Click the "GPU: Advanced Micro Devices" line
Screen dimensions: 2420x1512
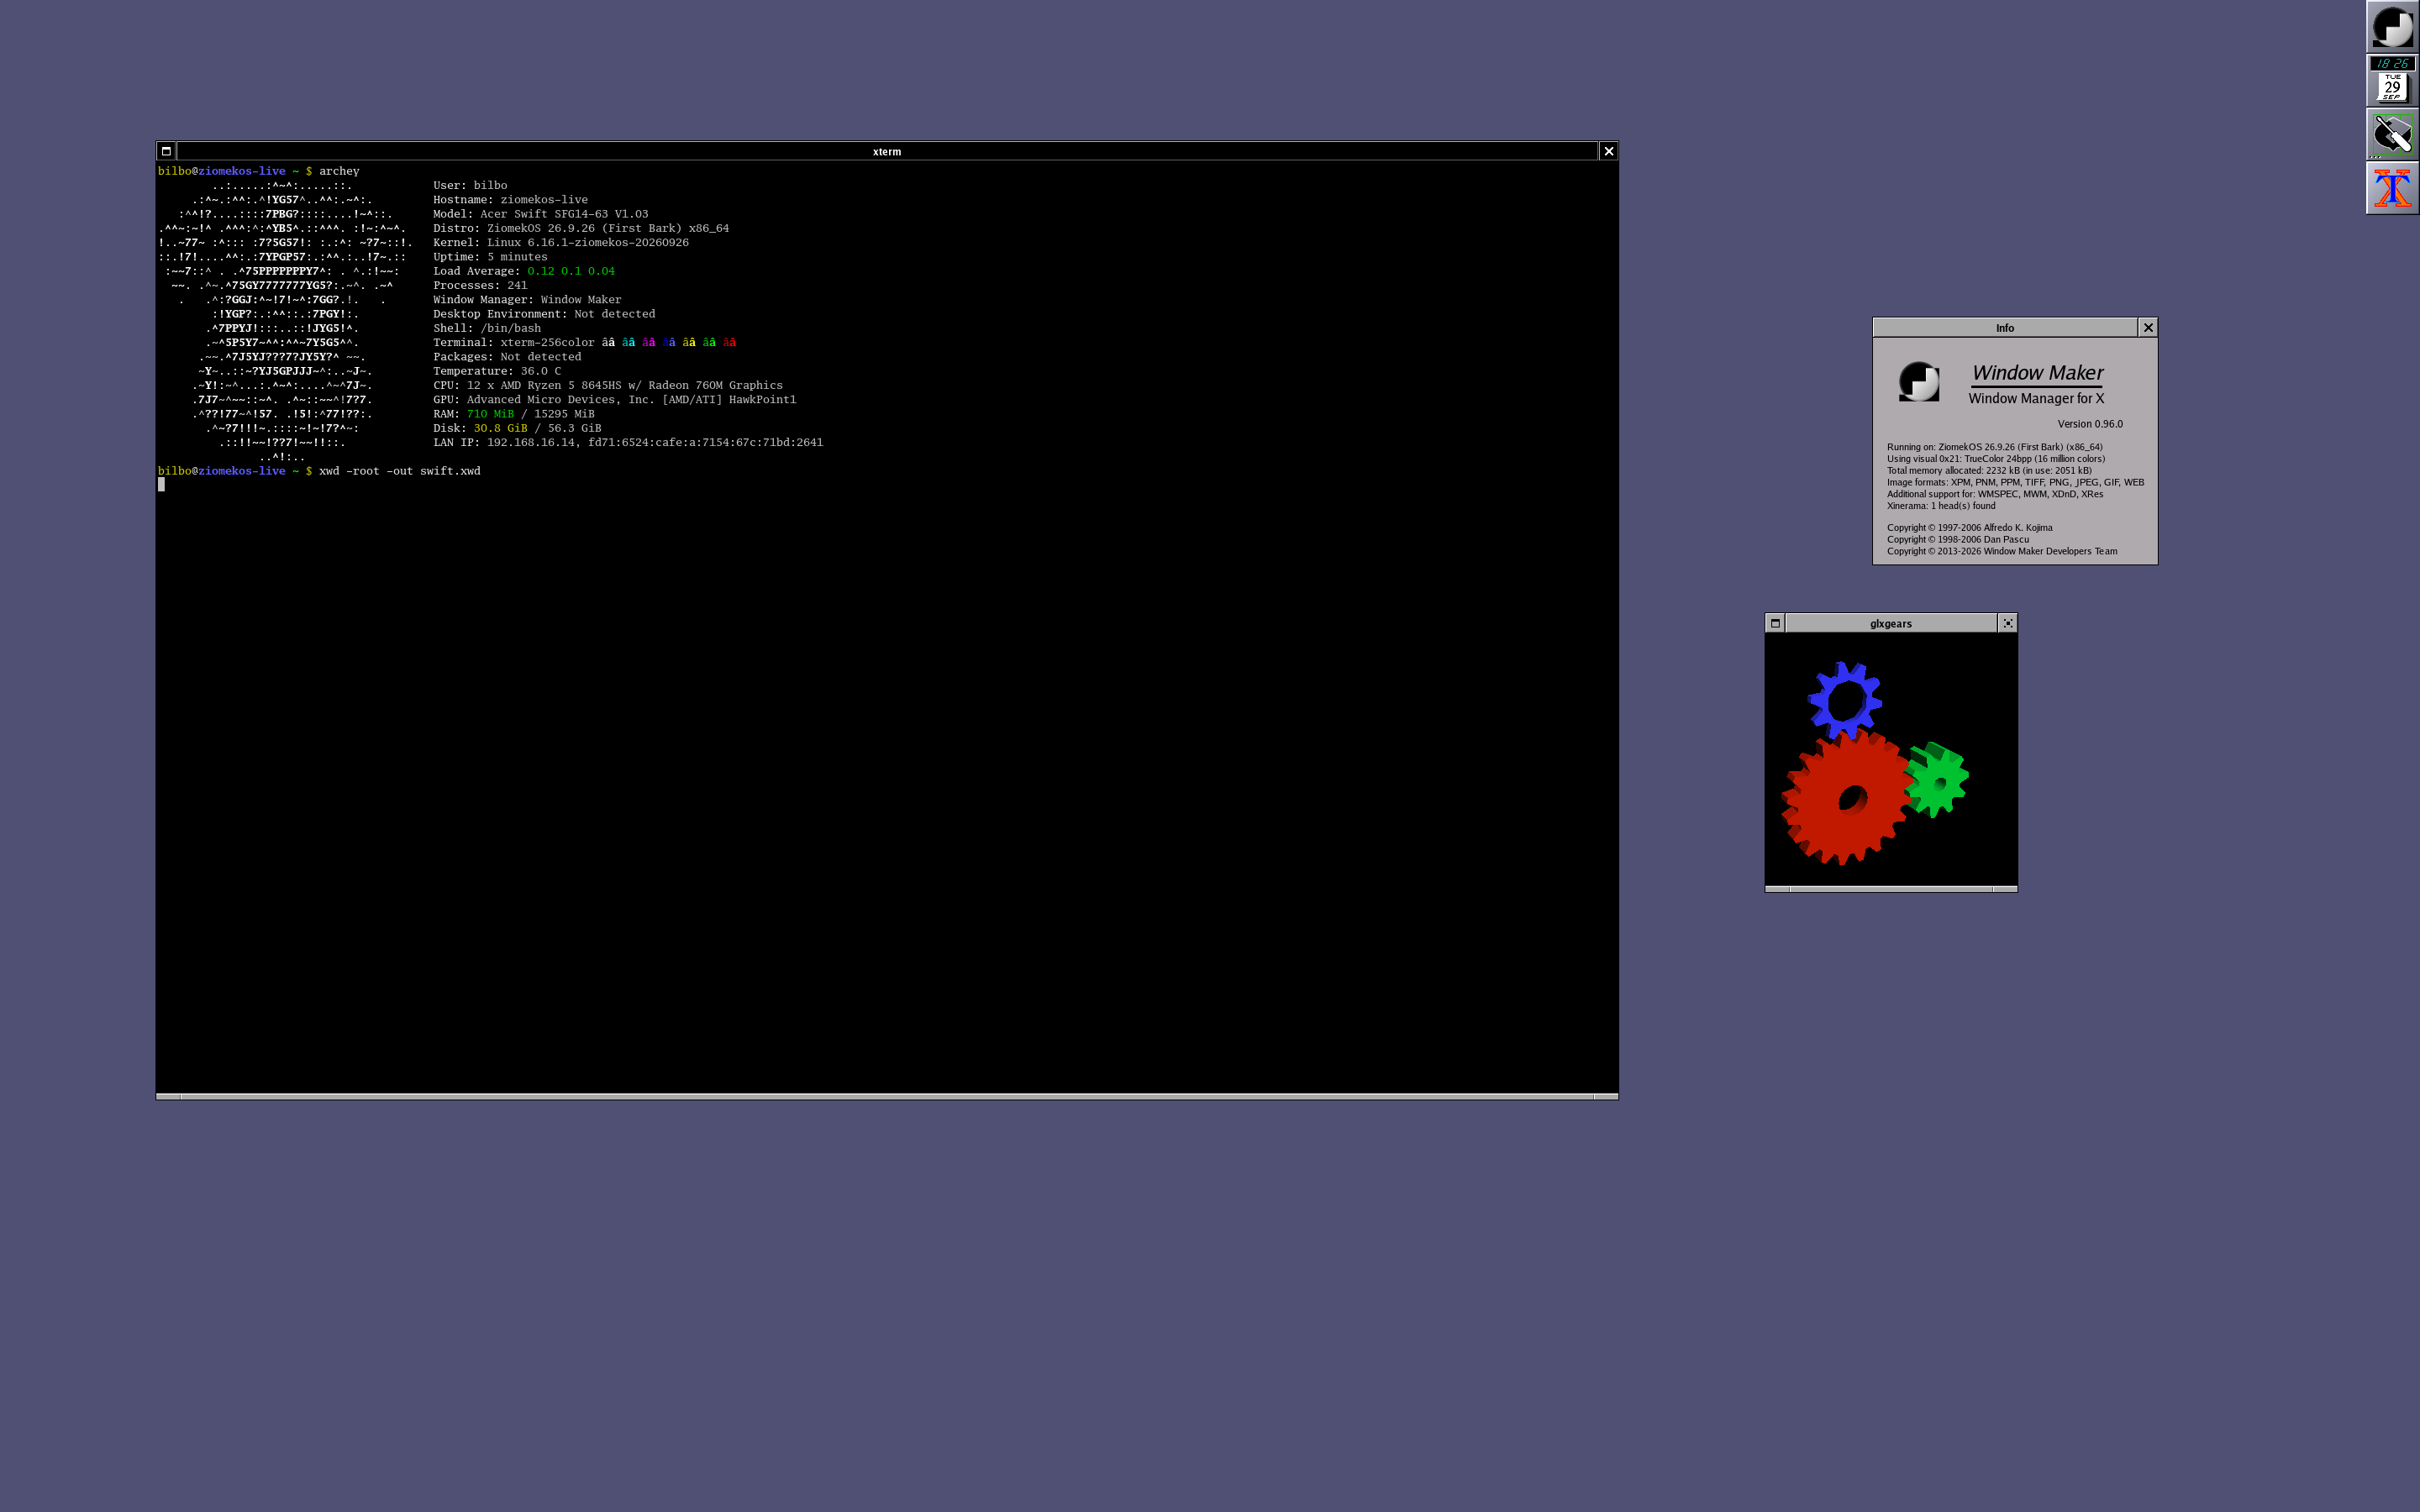[x=615, y=399]
